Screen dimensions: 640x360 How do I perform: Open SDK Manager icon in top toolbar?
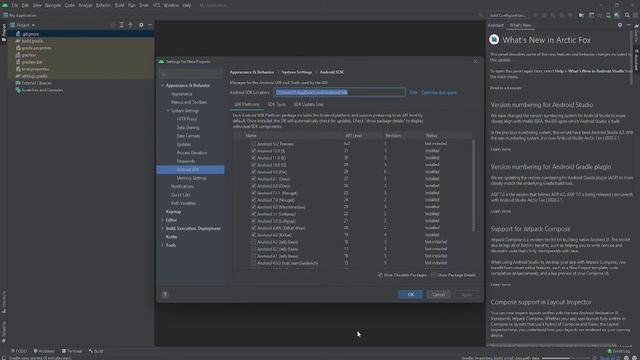click(x=617, y=15)
